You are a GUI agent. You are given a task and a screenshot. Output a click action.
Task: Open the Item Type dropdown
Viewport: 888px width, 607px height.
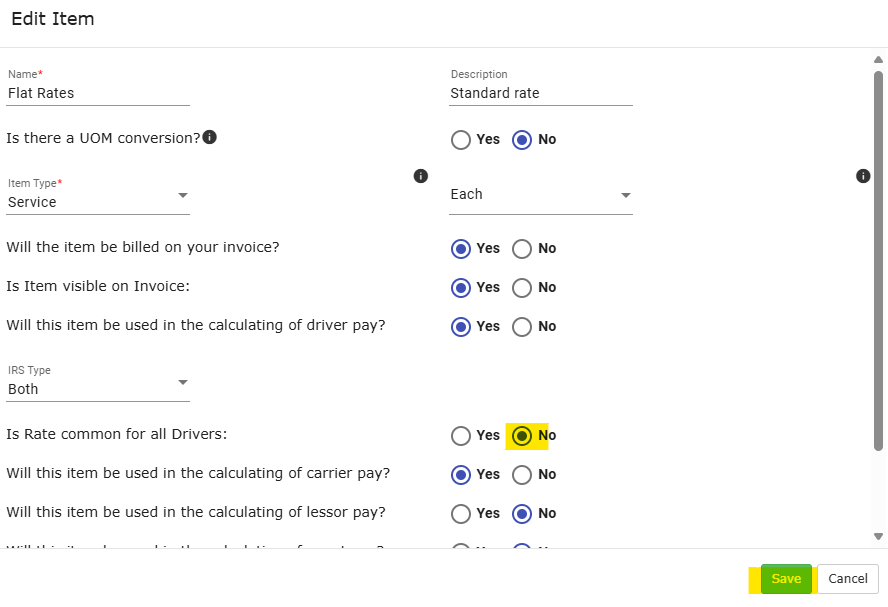pyautogui.click(x=98, y=201)
